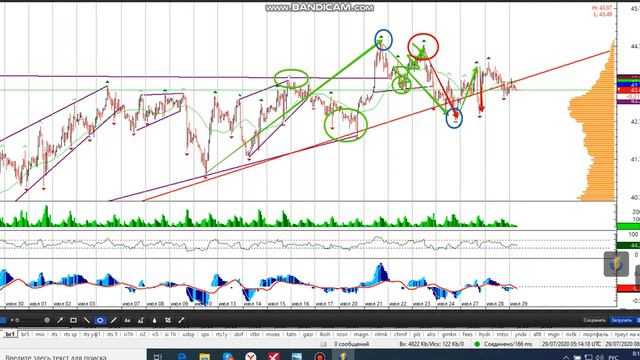Switch to the br1 chart tab
Viewport: 640px width, 360px height.
[10, 334]
